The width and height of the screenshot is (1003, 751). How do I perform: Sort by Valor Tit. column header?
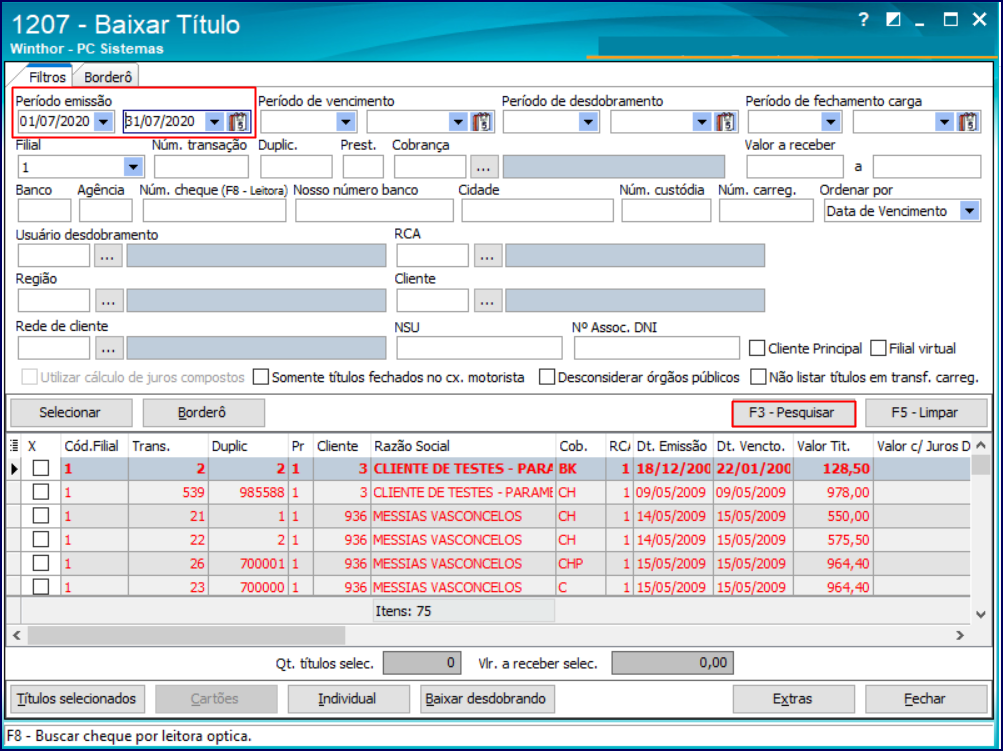(x=833, y=446)
